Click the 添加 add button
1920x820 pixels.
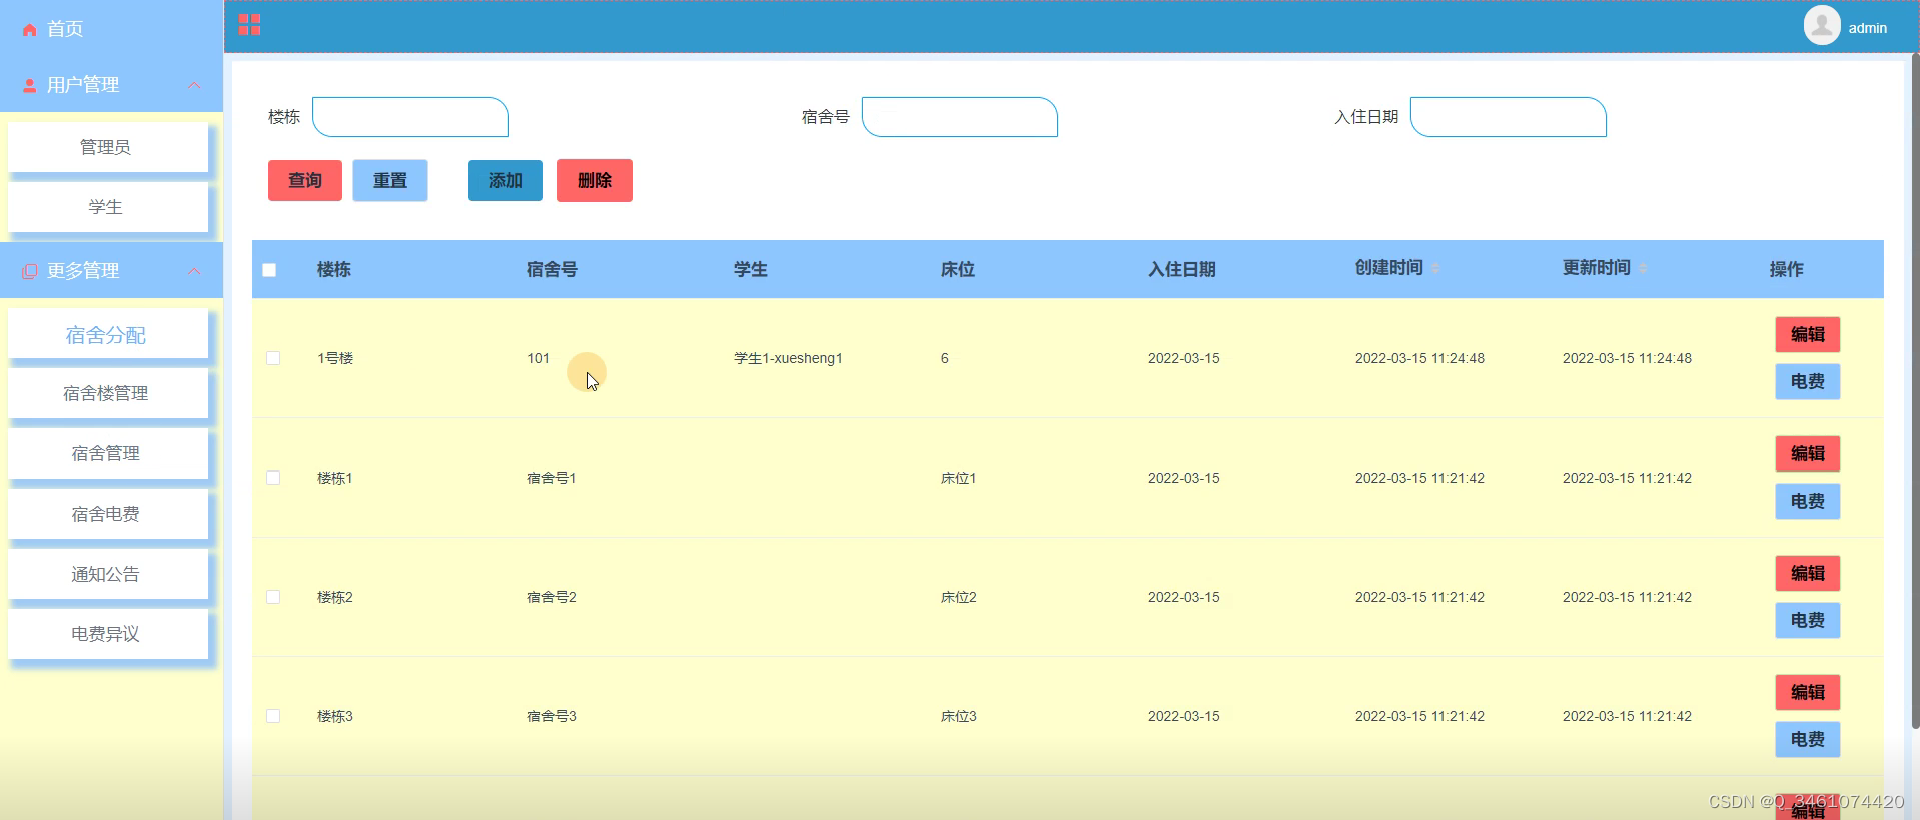505,180
